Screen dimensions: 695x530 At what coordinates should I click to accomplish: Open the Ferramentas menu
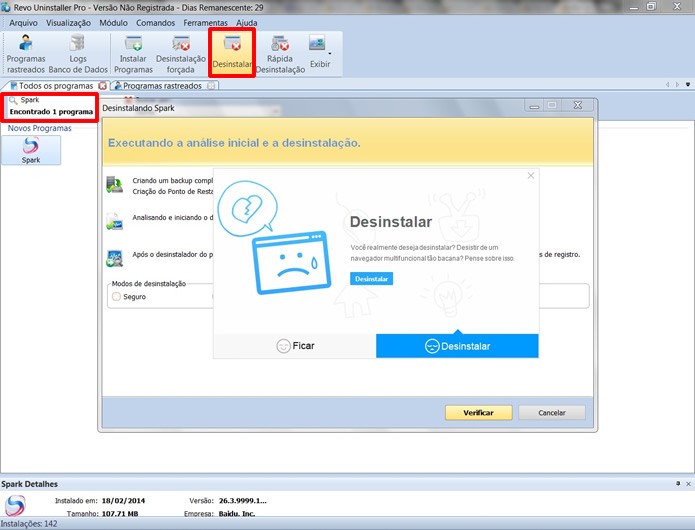coord(205,23)
